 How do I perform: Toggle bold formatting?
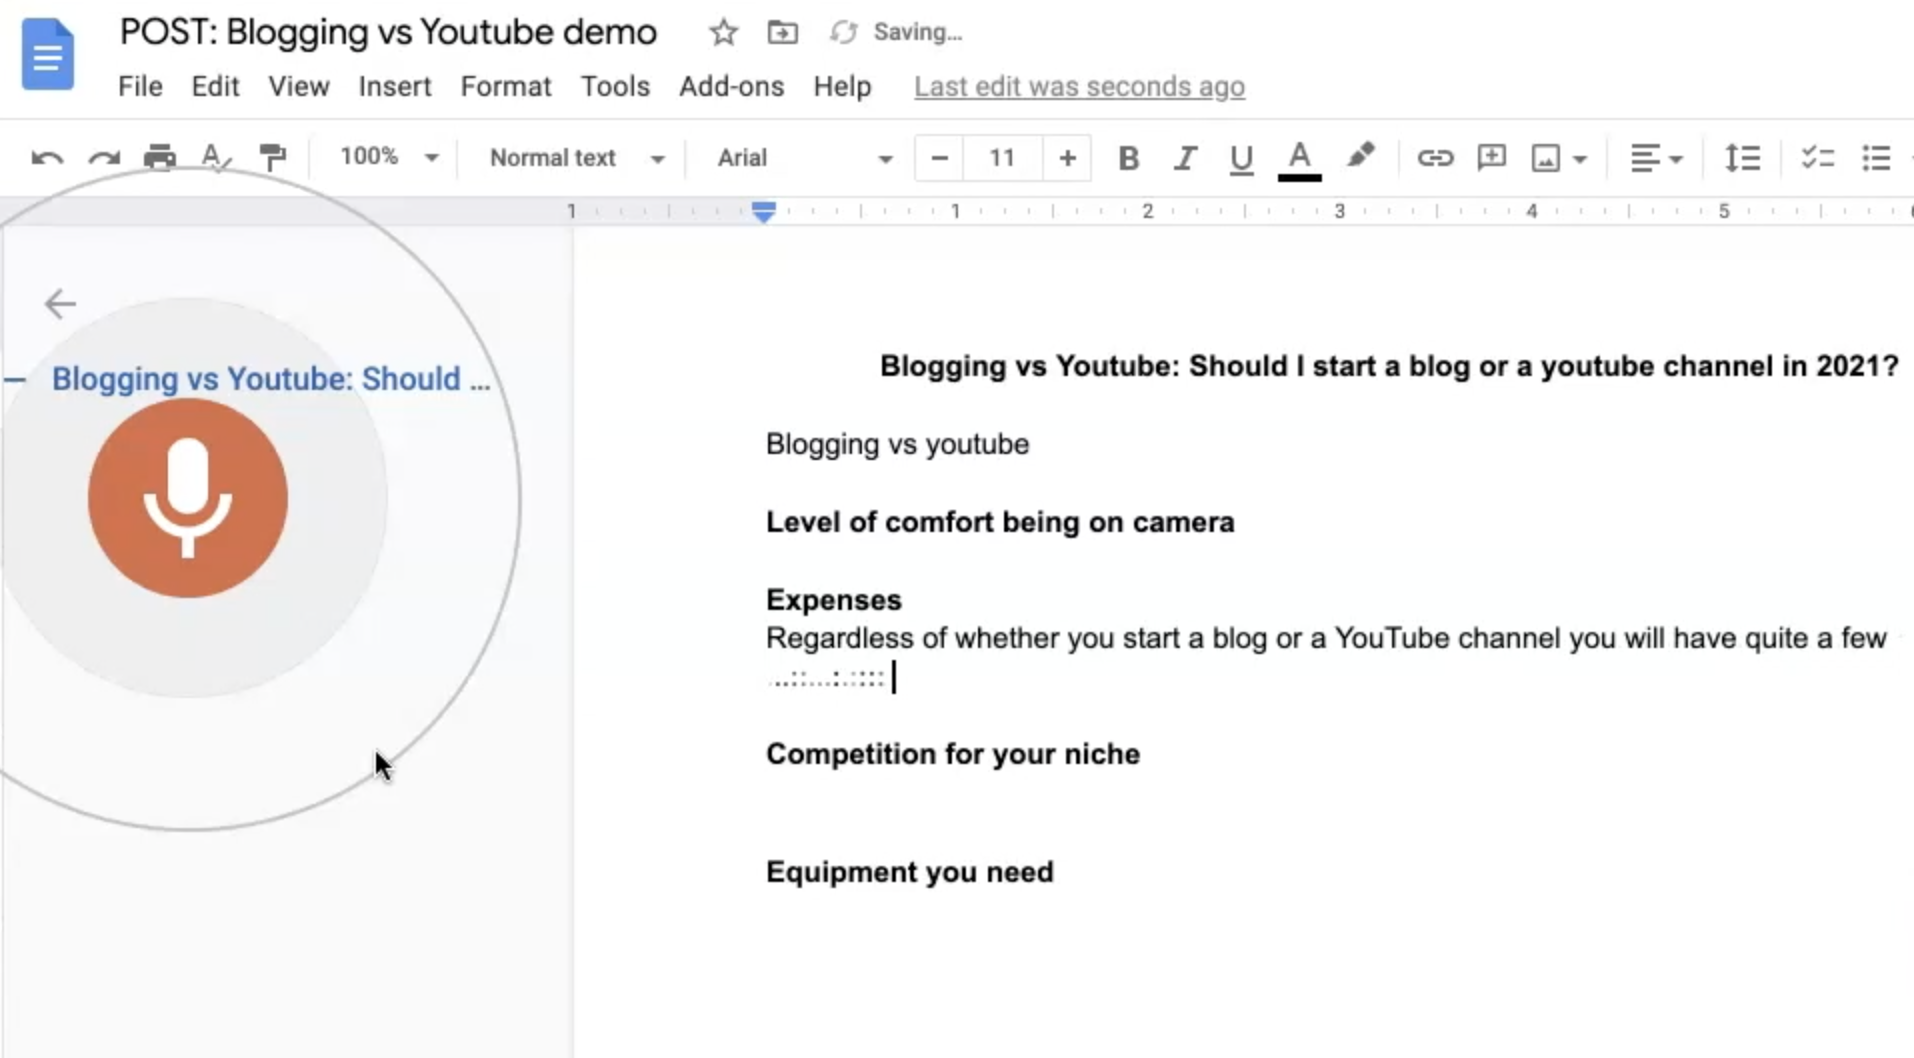(1128, 158)
